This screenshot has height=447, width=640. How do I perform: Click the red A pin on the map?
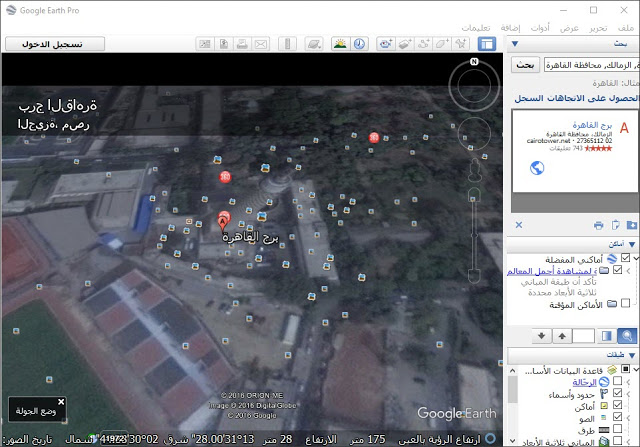coord(223,221)
